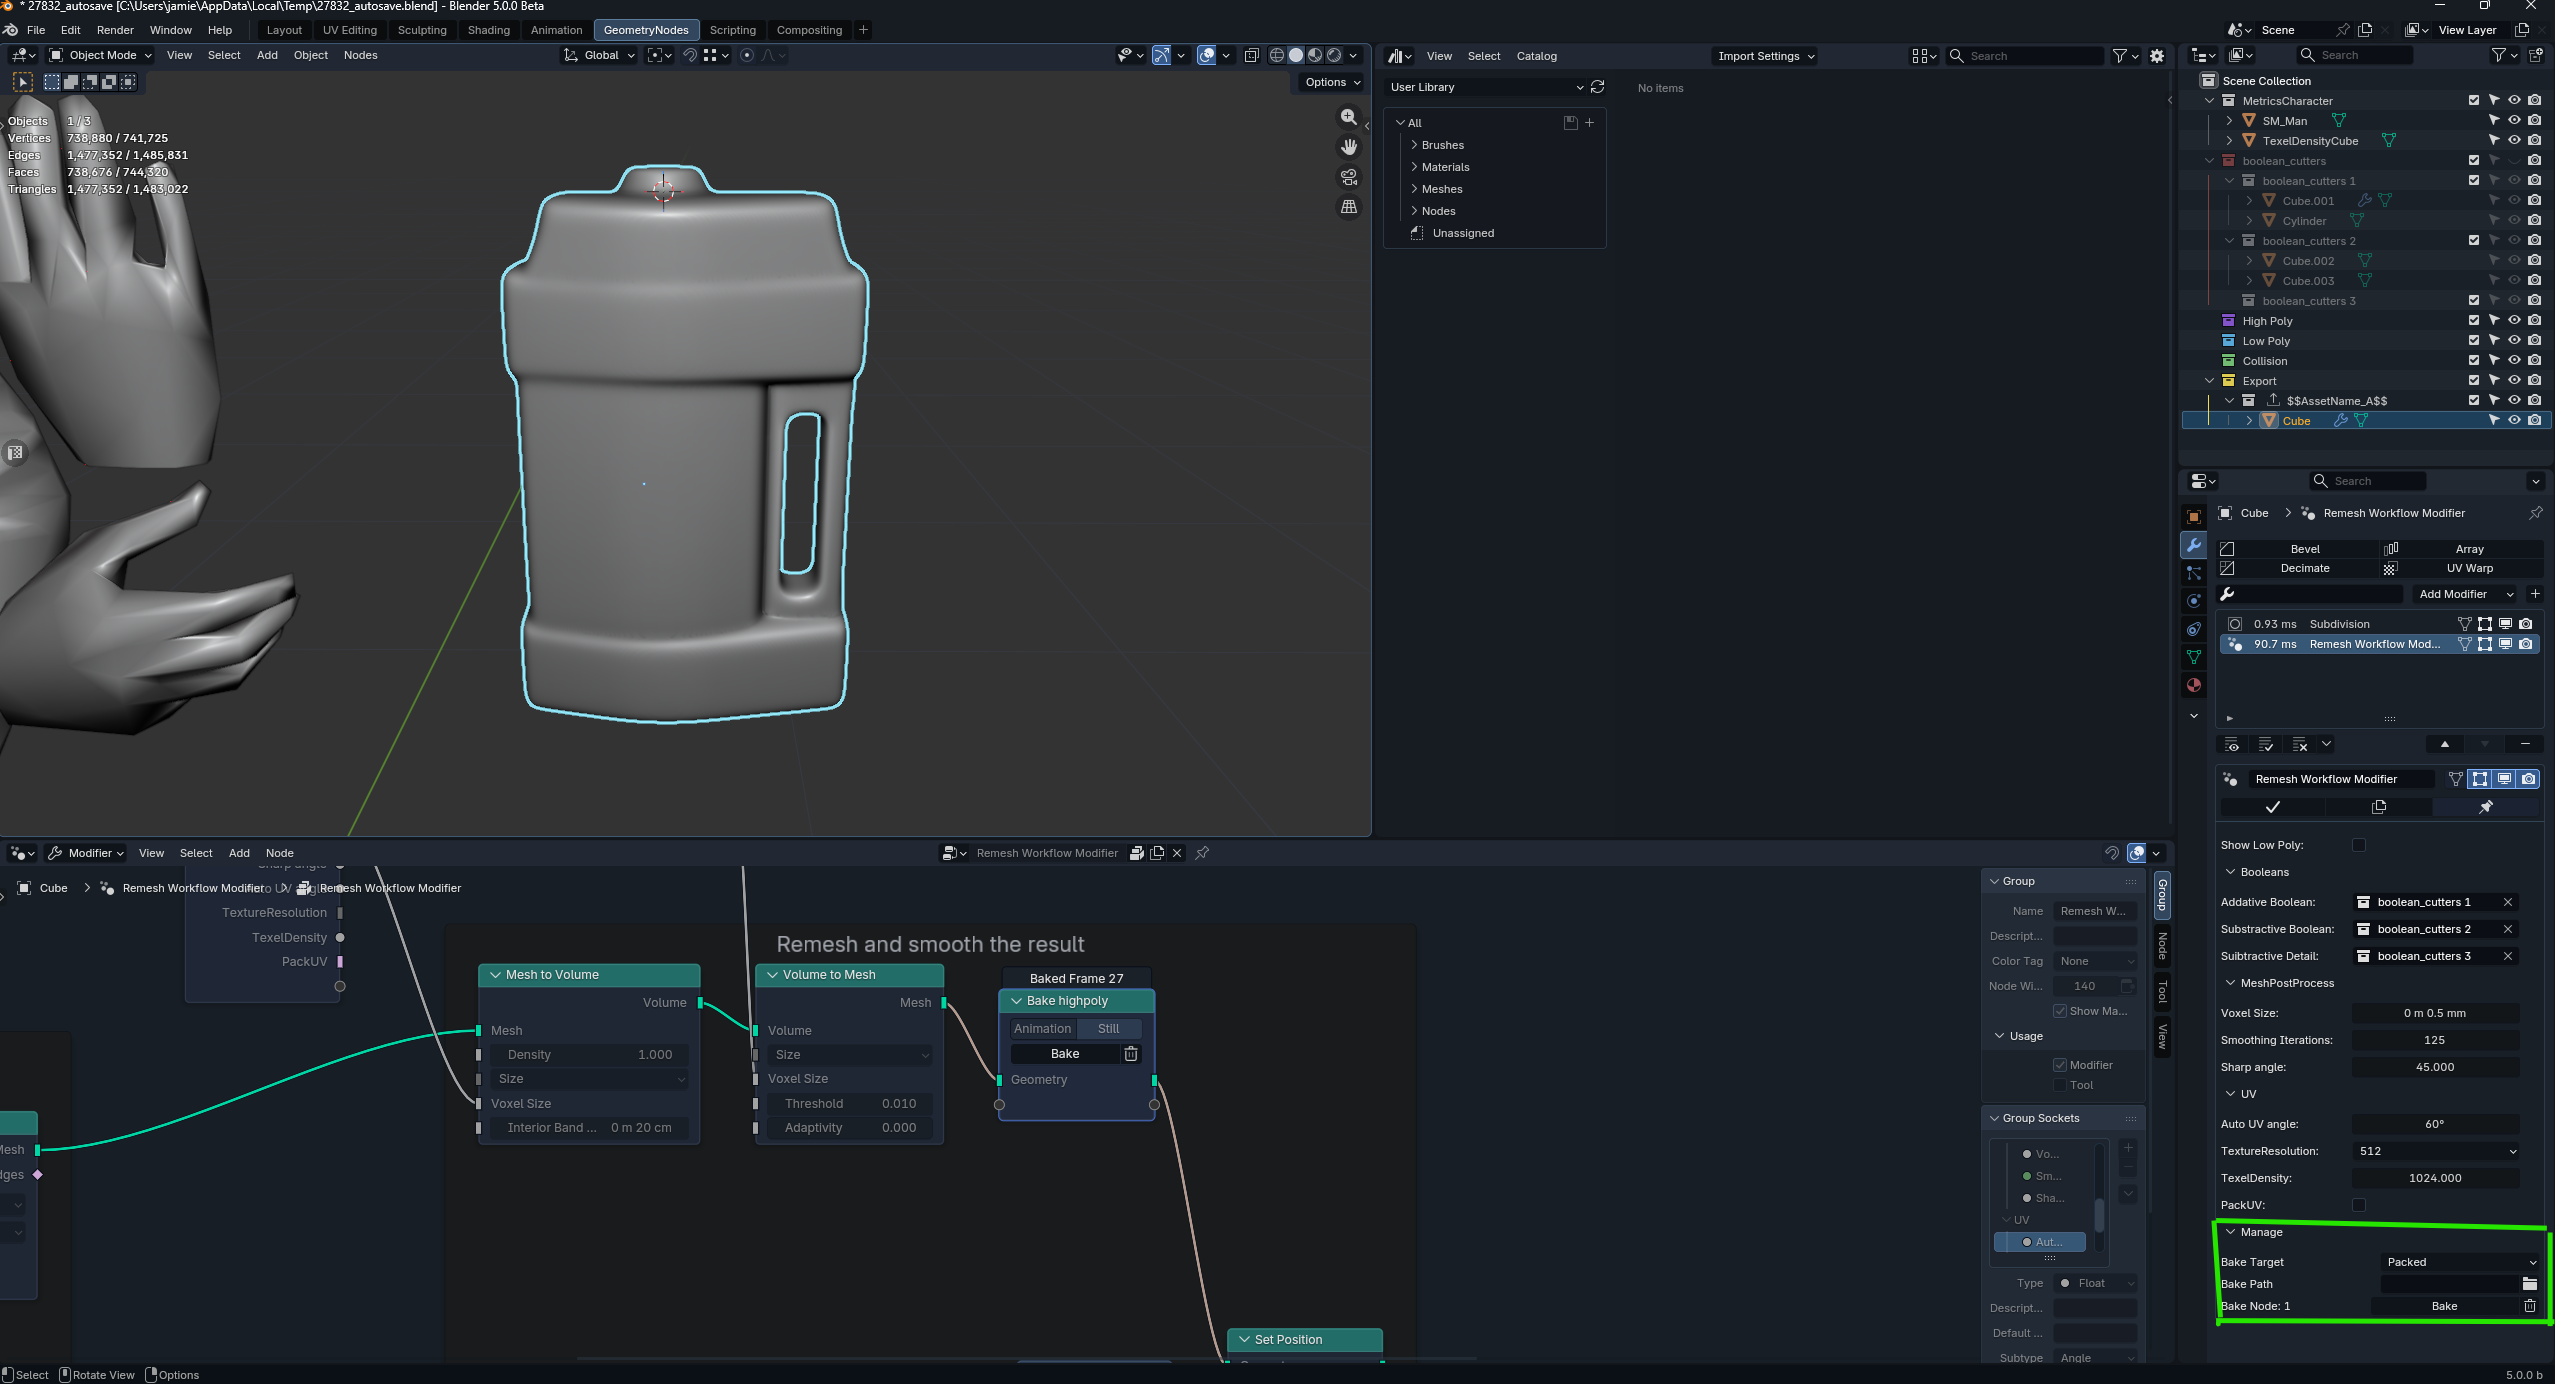Switch perspective/orthographic with the grid icon
Screen dimensions: 2555x1384
tap(1348, 206)
